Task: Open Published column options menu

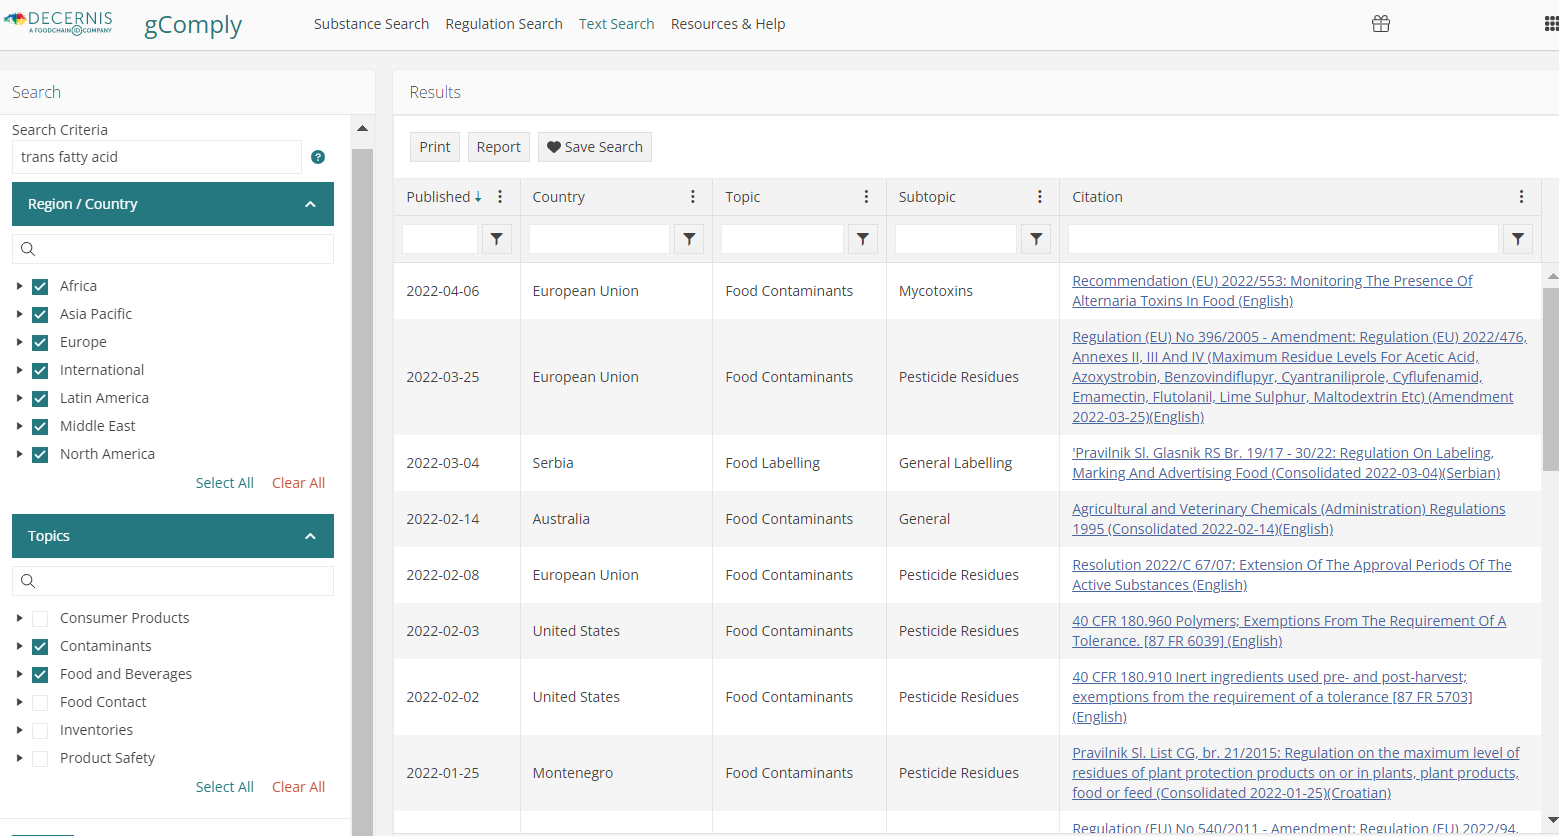Action: (x=500, y=197)
